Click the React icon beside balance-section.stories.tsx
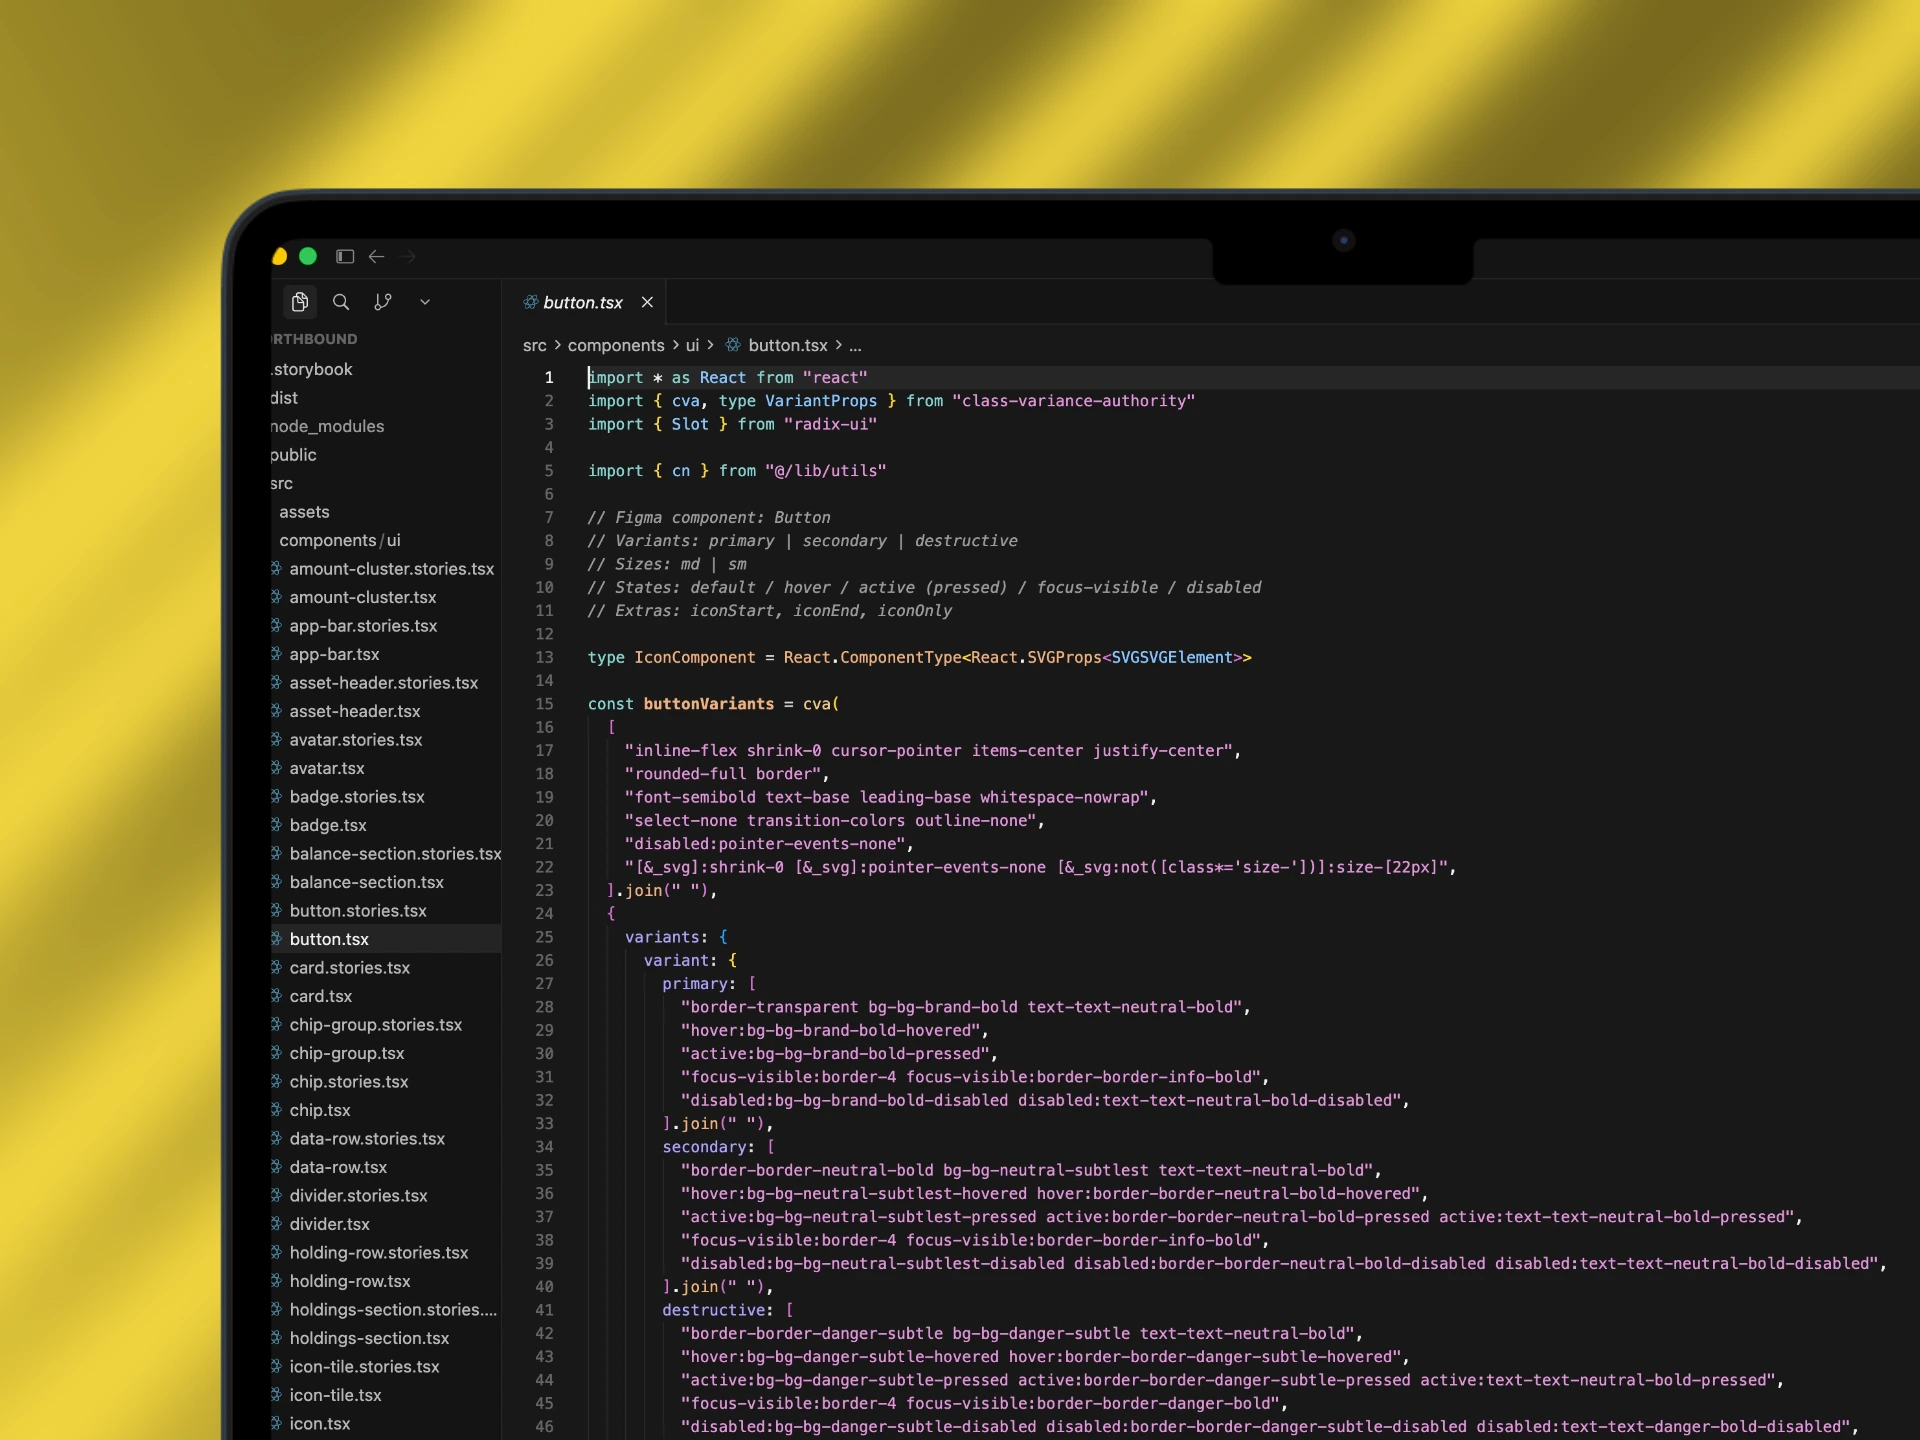This screenshot has width=1920, height=1440. click(276, 853)
